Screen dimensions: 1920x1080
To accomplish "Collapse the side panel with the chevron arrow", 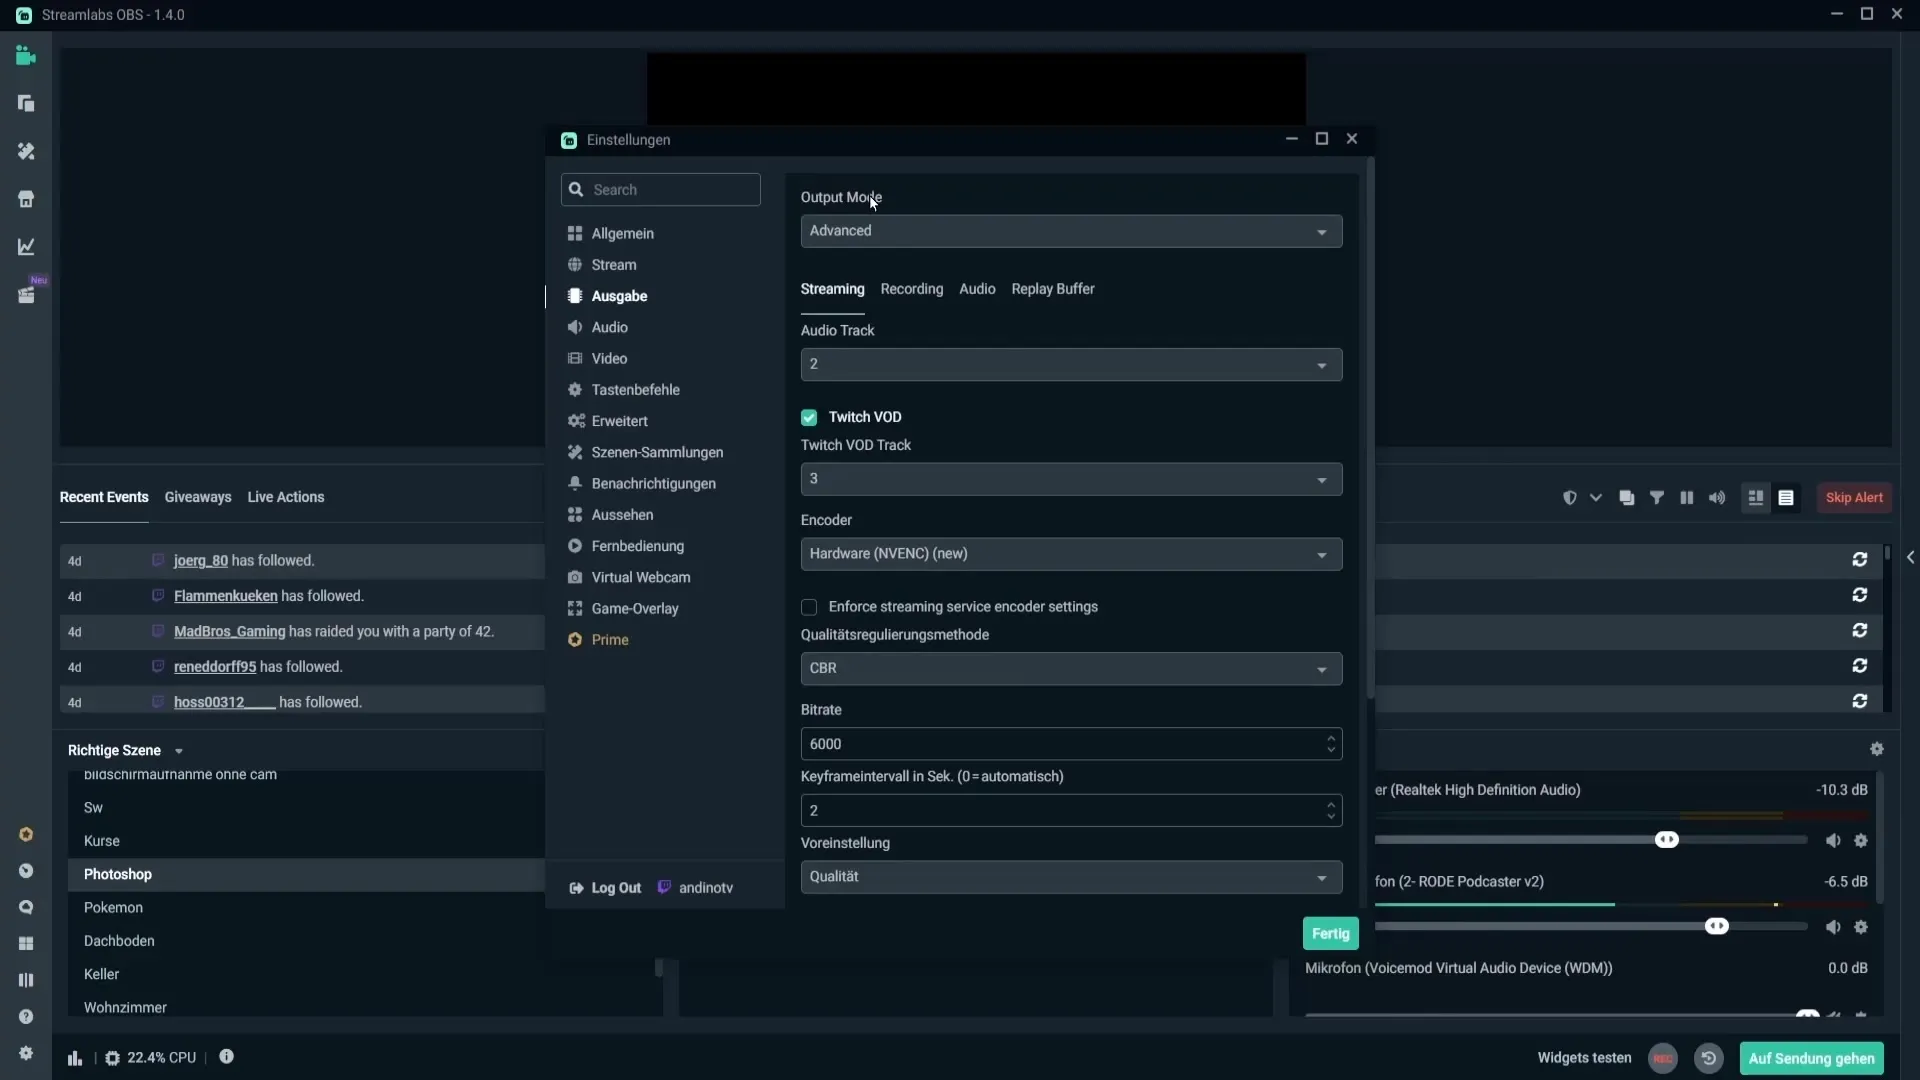I will click(x=1910, y=558).
